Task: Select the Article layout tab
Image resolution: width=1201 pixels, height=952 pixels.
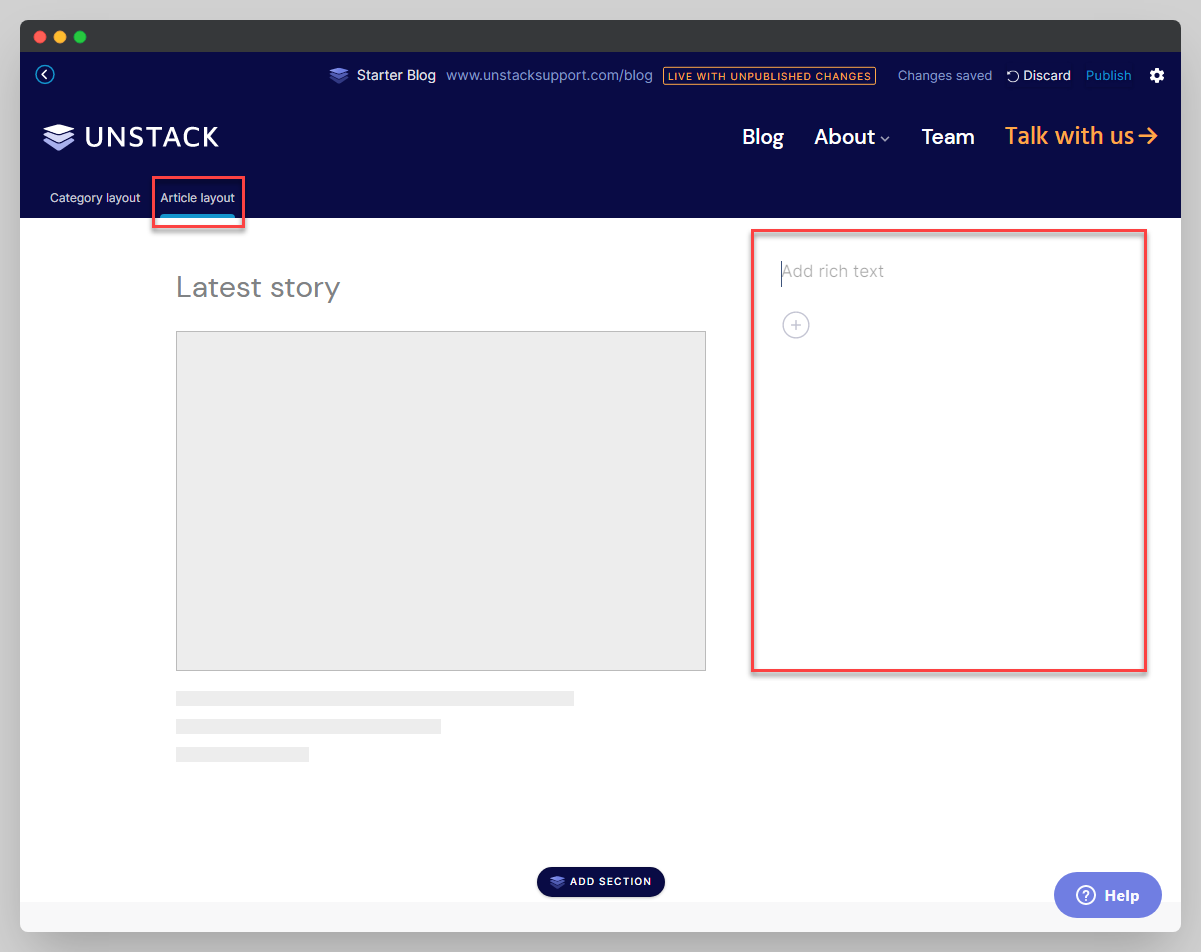Action: click(x=198, y=197)
